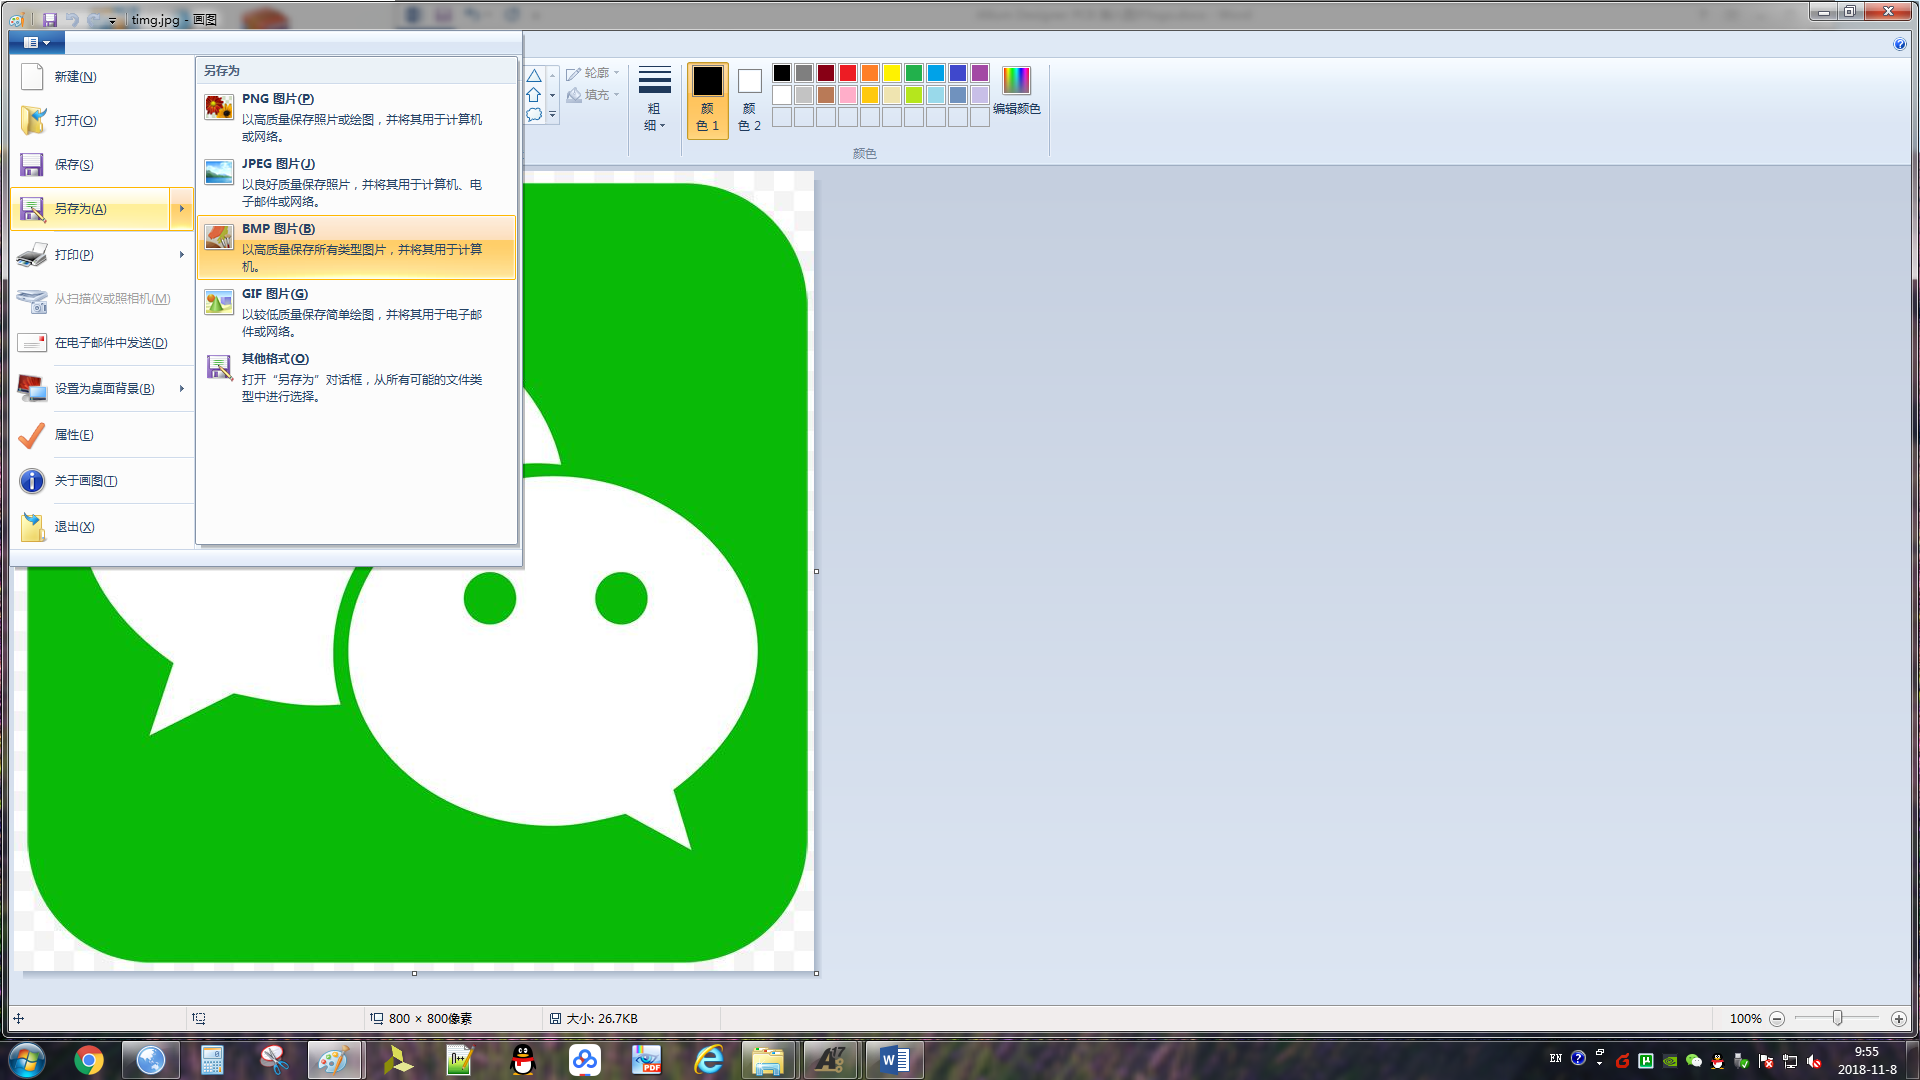This screenshot has width=1920, height=1080.
Task: Click the zoom in plus button
Action: pyautogui.click(x=1899, y=1019)
